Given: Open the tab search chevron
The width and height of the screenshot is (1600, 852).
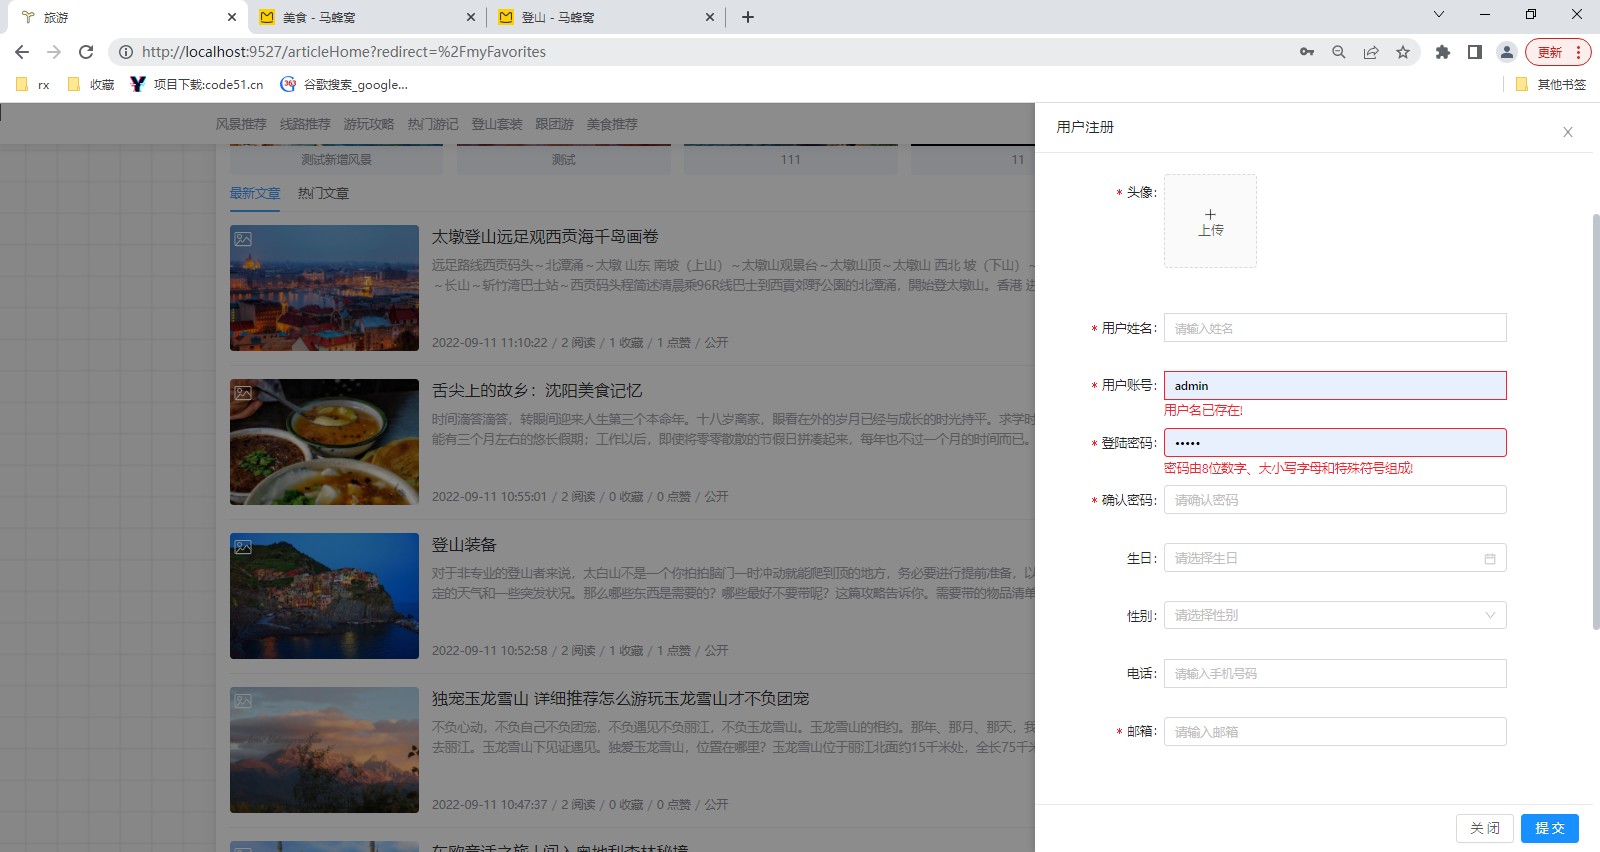Looking at the screenshot, I should (x=1439, y=15).
